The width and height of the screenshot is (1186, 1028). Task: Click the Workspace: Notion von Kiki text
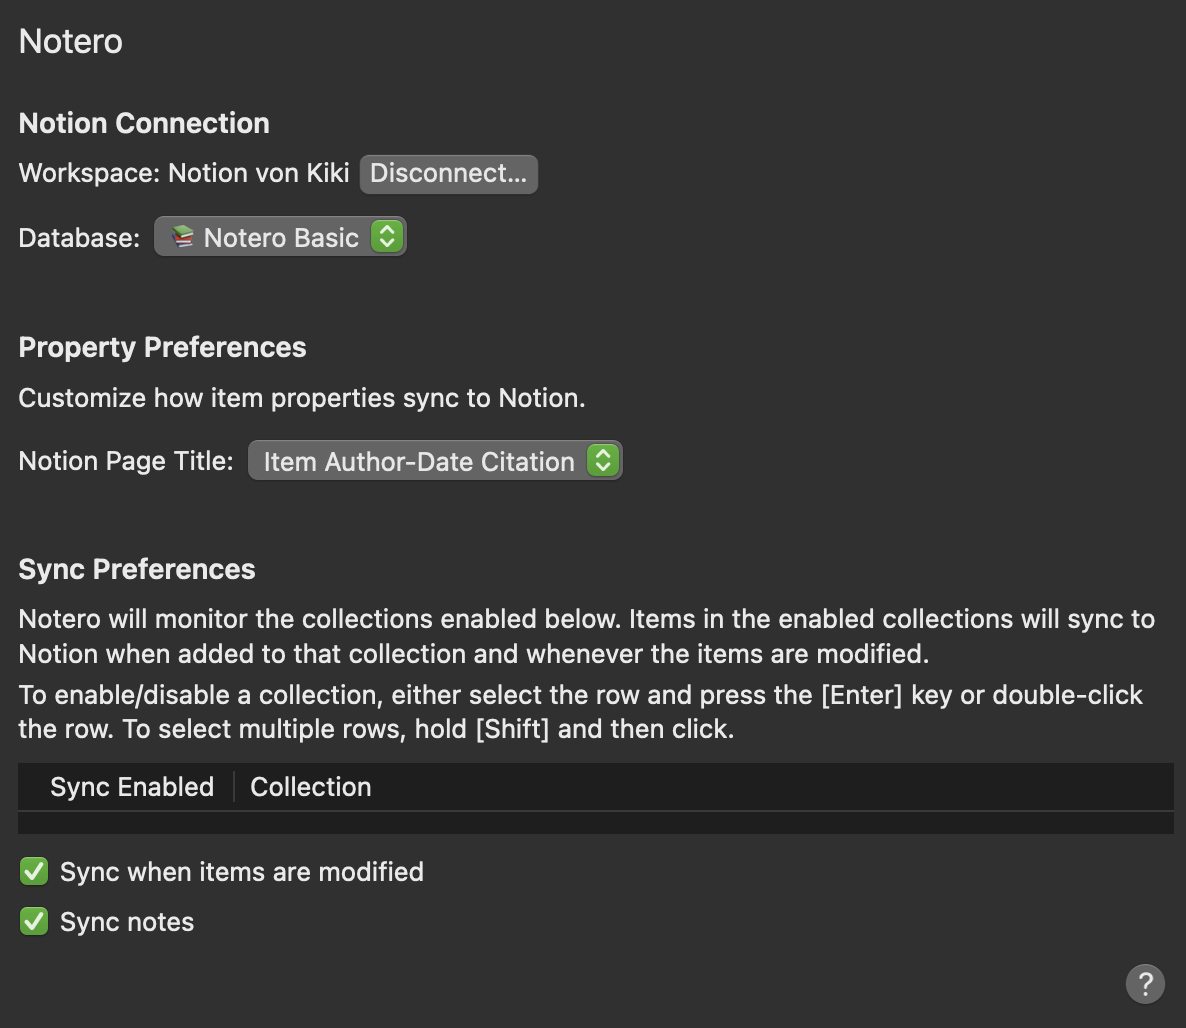pos(184,173)
